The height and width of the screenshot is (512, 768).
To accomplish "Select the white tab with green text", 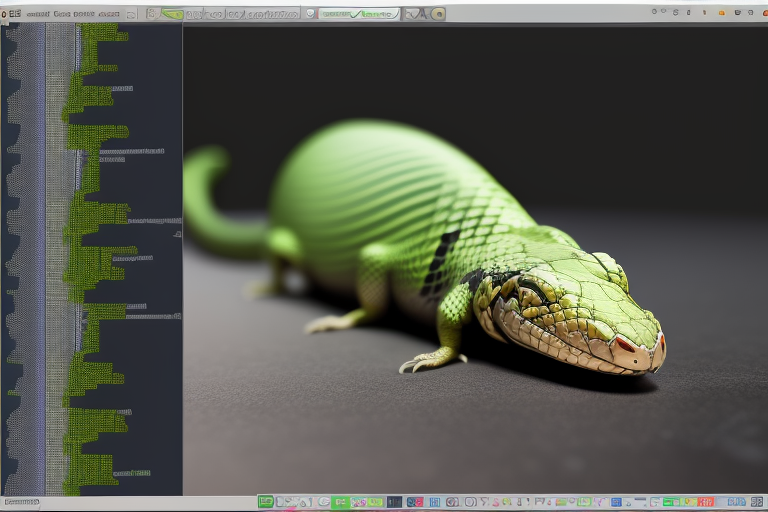I will click(360, 14).
